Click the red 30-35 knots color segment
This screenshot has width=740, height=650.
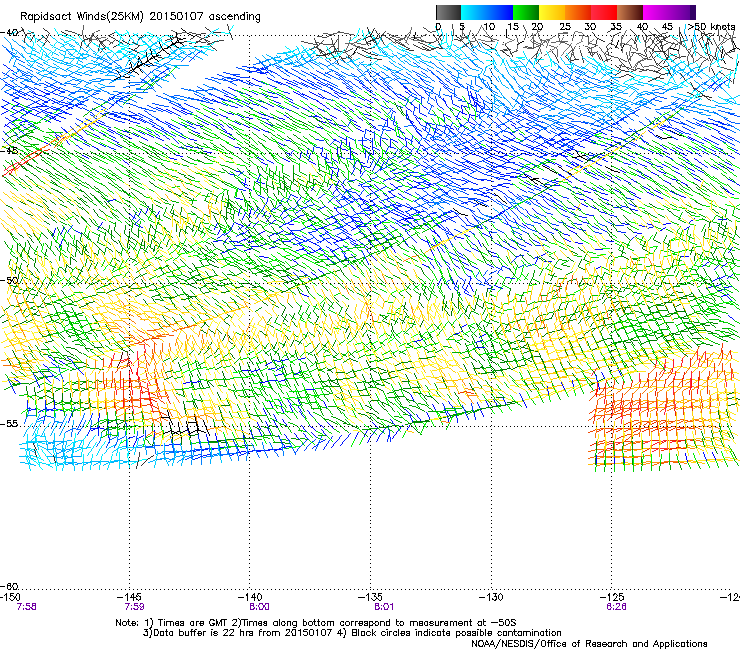[x=604, y=12]
